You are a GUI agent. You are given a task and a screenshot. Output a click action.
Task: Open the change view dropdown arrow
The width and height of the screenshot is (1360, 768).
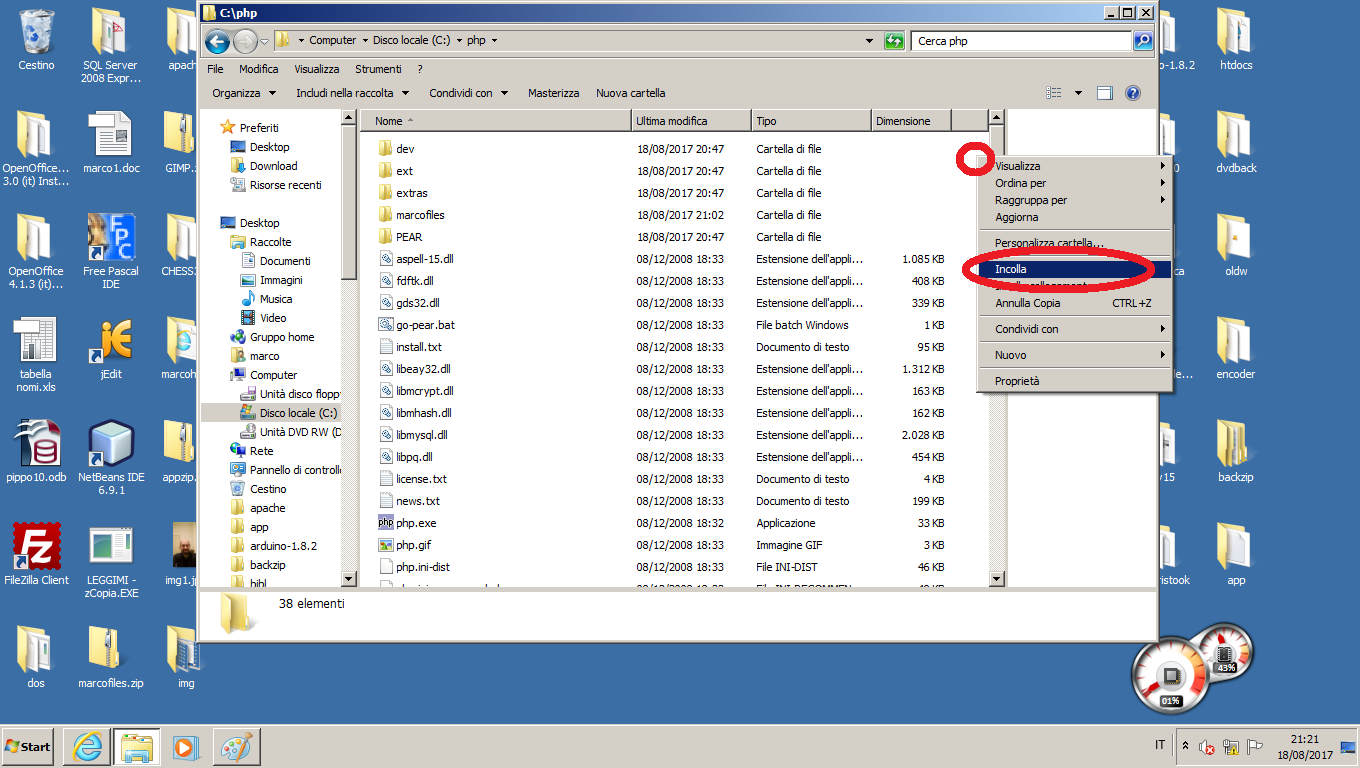pyautogui.click(x=1078, y=93)
